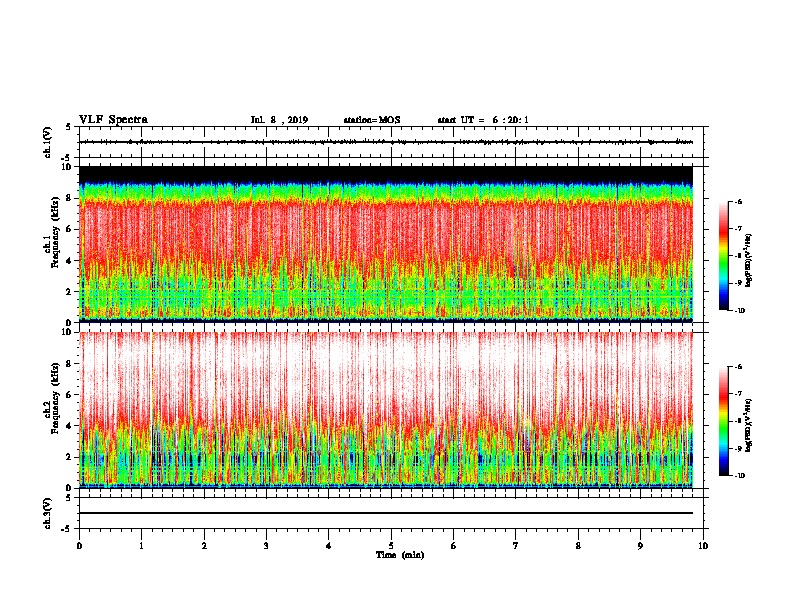Click the '8' kHz tick of ch.2 spectrogram

point(70,364)
